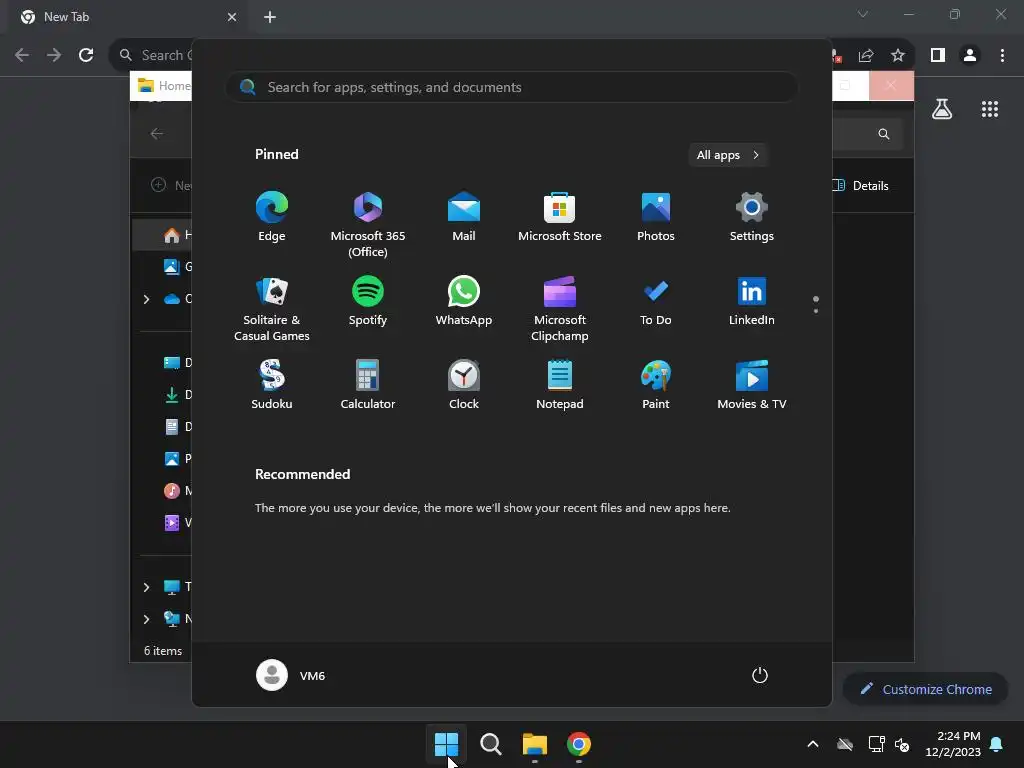Open the To Do app
Viewport: 1024px width, 768px height.
tap(656, 300)
